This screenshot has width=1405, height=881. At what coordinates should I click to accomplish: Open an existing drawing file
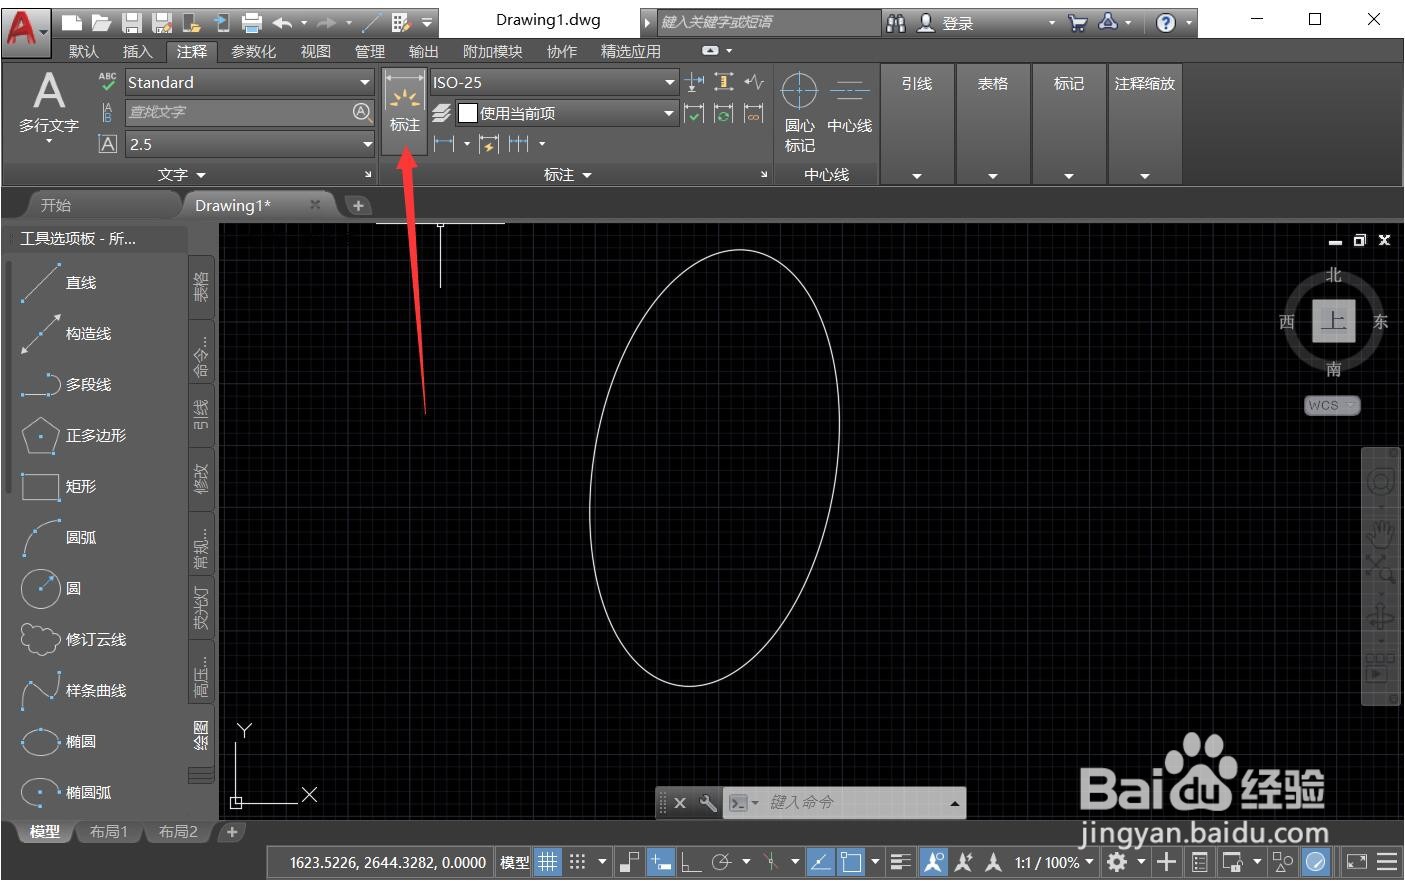coord(101,22)
